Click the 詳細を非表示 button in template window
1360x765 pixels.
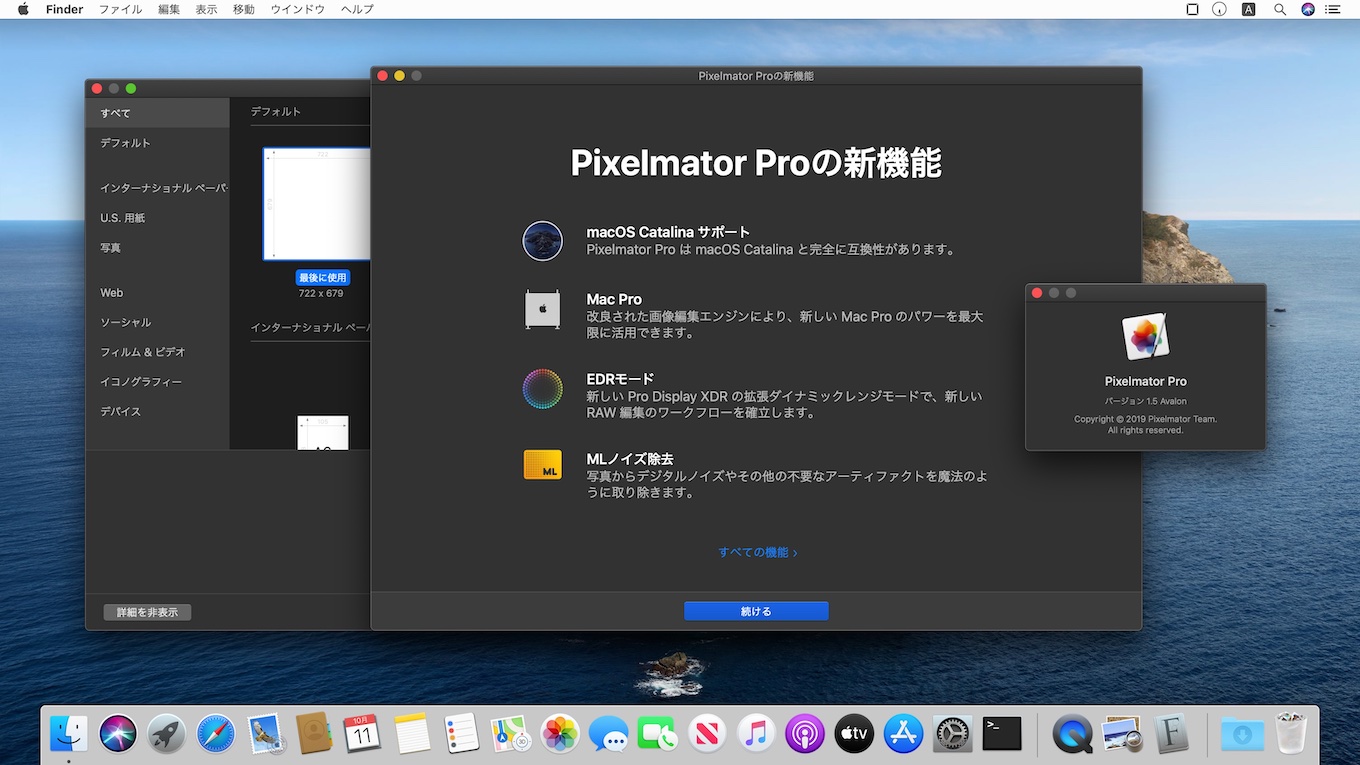(x=147, y=612)
